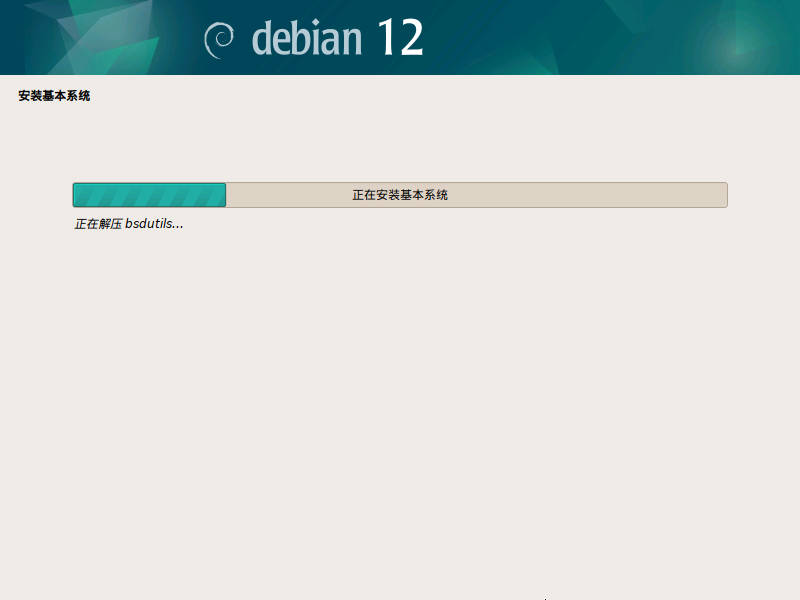Click the boundary where the teal fill ends

pyautogui.click(x=226, y=195)
